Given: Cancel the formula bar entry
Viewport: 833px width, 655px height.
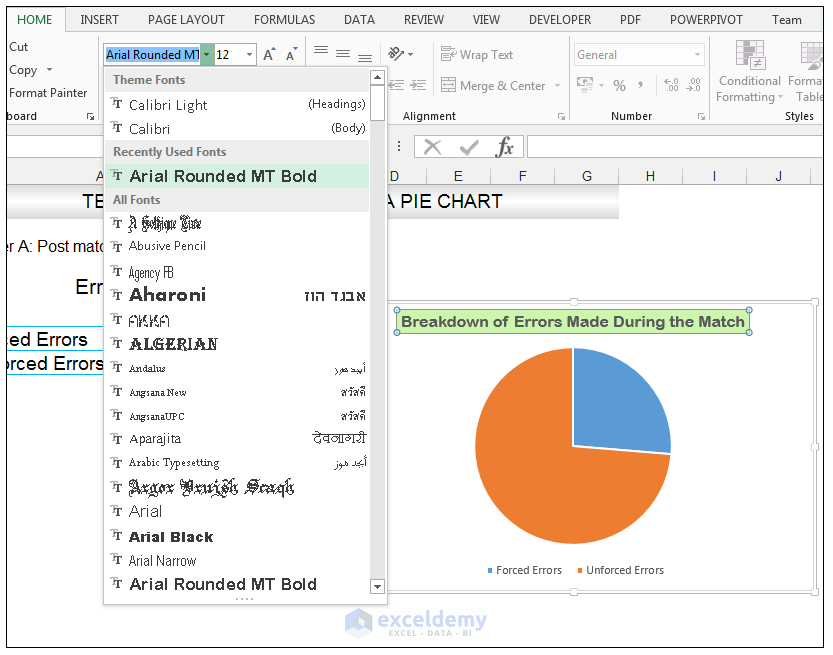Looking at the screenshot, I should pos(432,147).
